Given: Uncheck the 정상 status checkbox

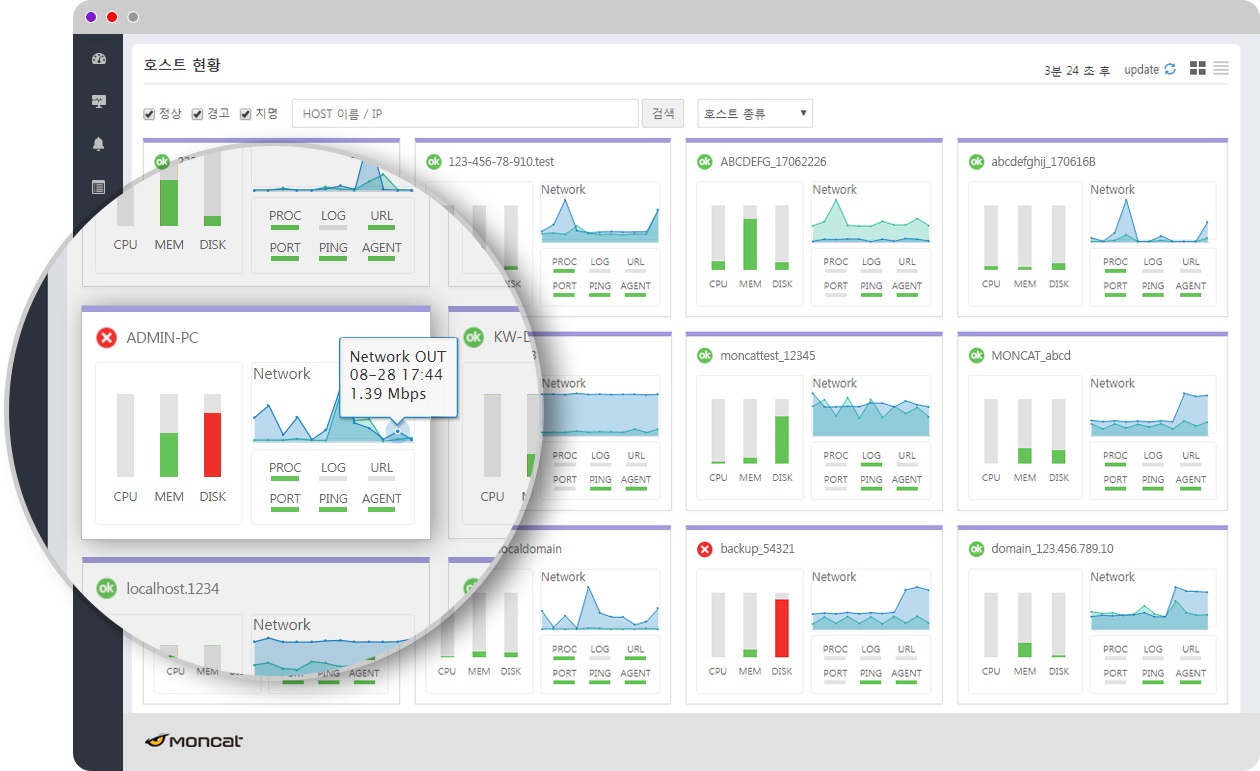Looking at the screenshot, I should pos(149,114).
